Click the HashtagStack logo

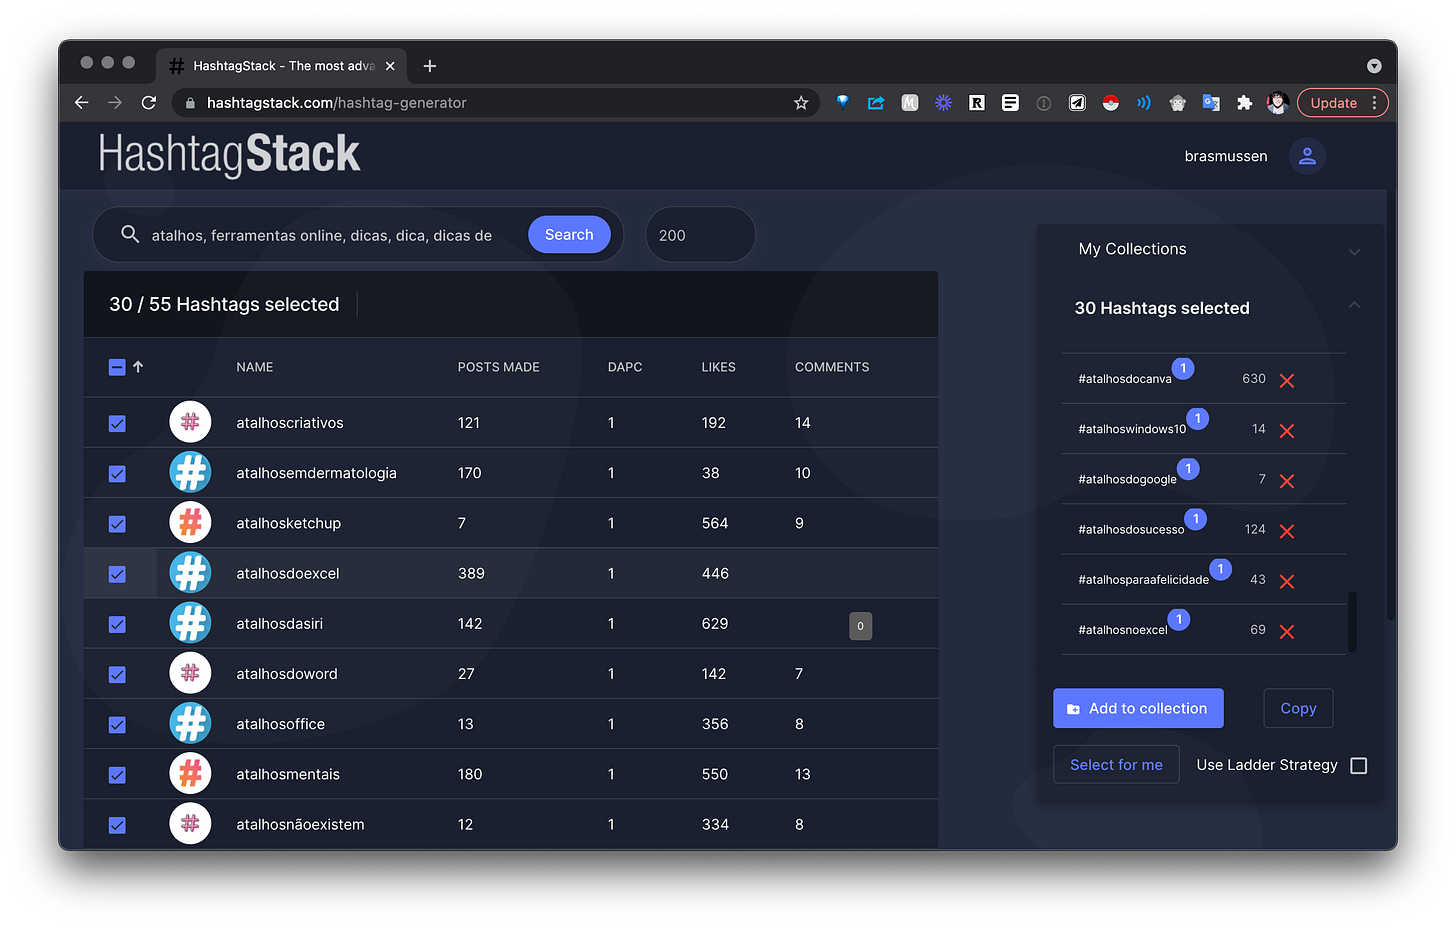click(x=229, y=154)
